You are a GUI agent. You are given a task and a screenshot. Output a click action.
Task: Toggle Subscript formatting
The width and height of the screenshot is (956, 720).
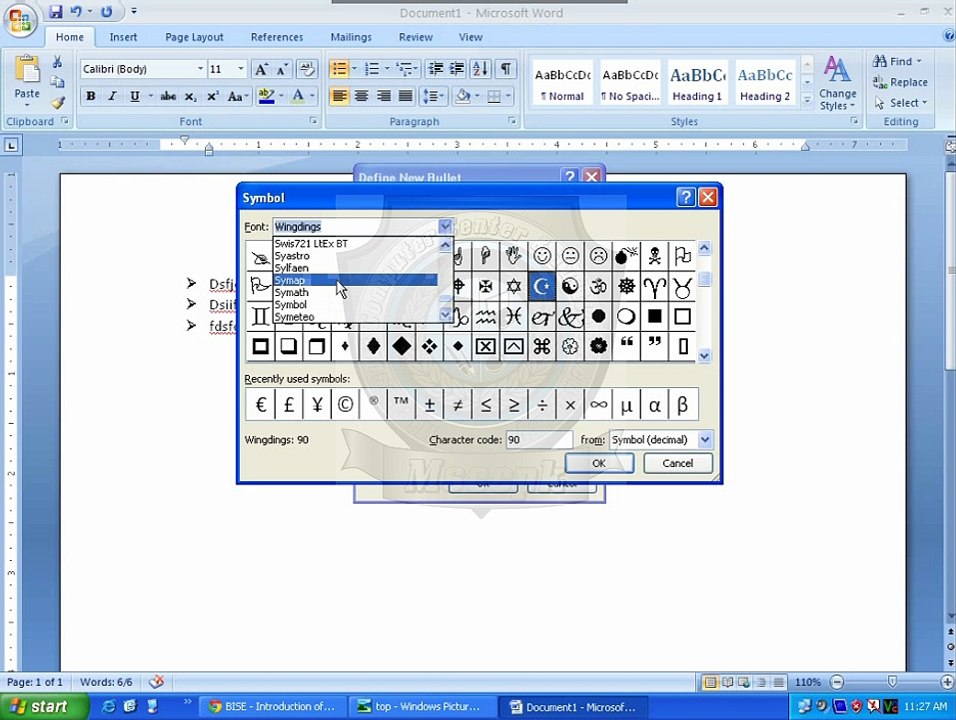click(191, 96)
